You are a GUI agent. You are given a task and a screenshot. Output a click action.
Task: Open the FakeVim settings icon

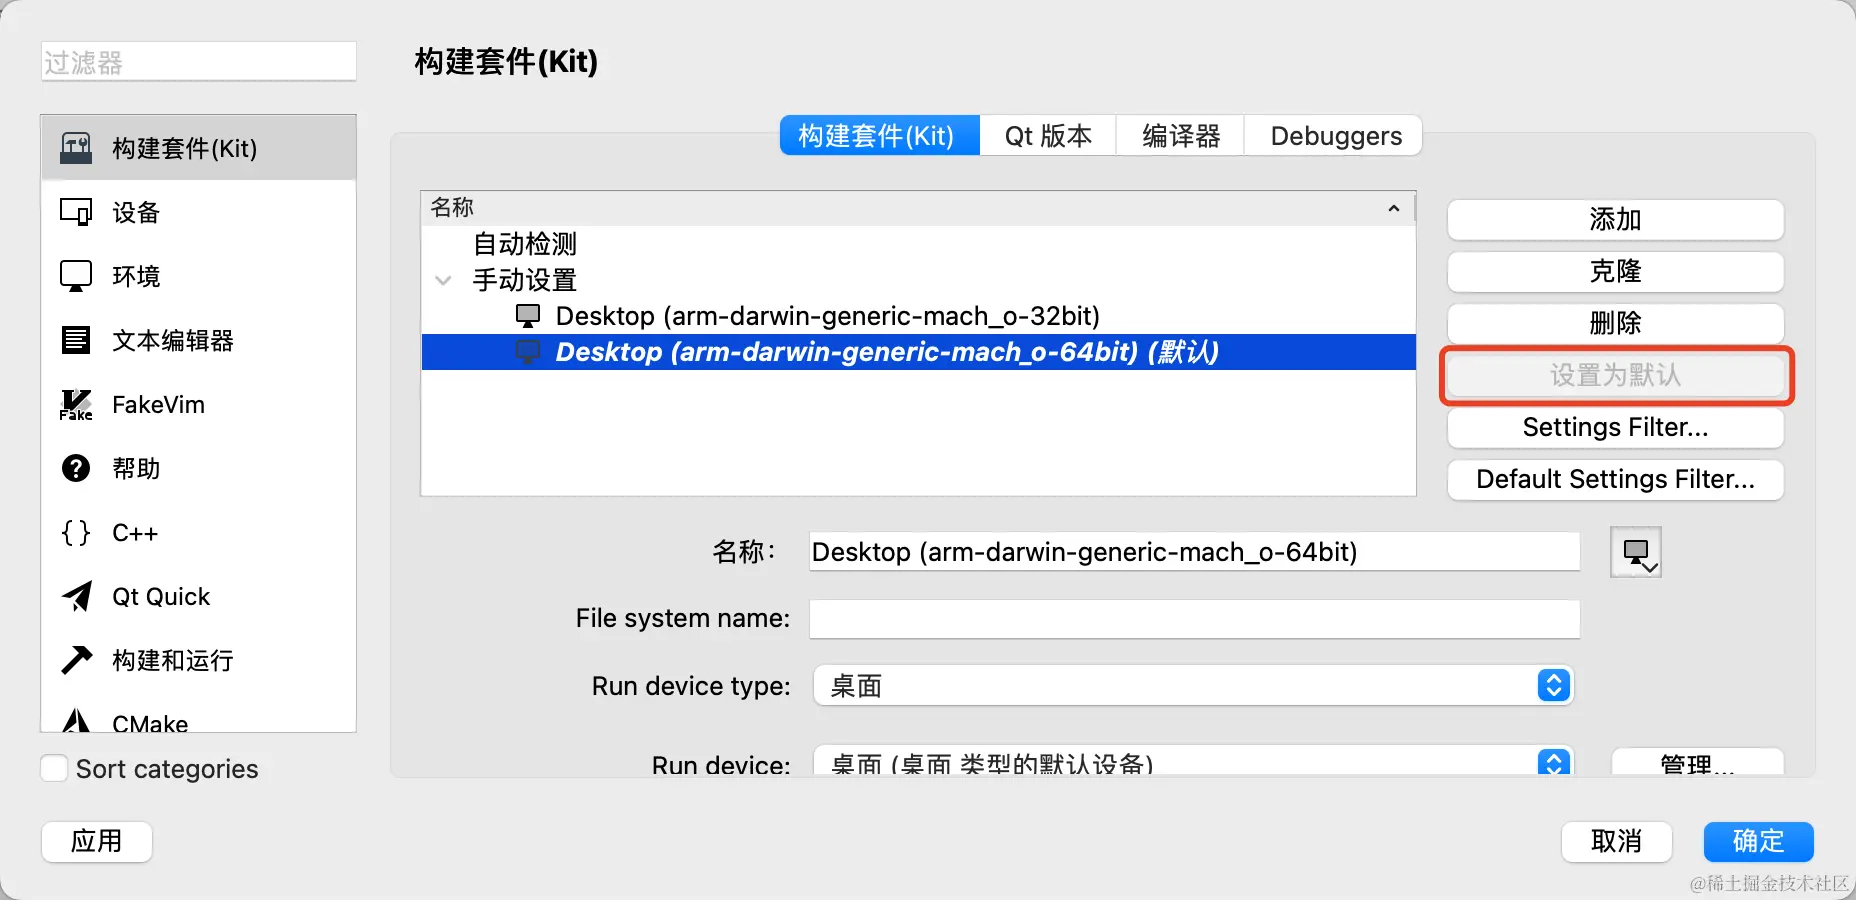click(x=76, y=404)
